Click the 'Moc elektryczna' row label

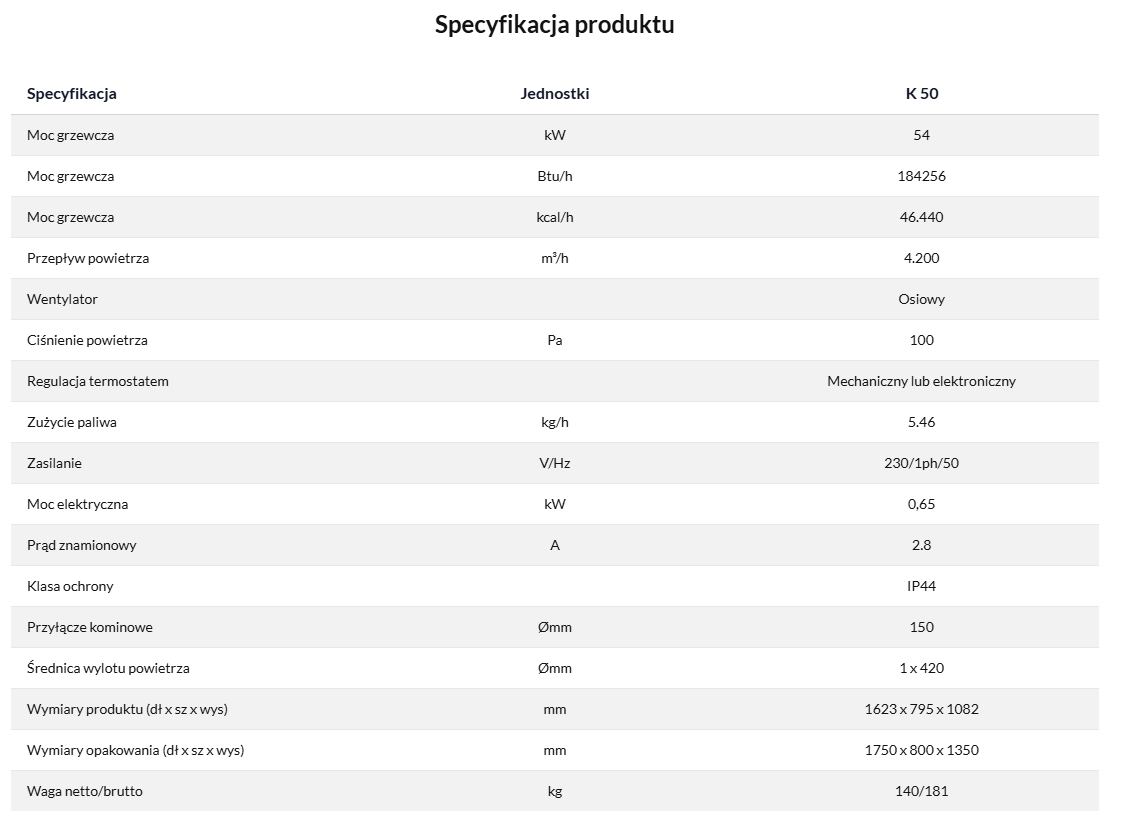coord(77,504)
